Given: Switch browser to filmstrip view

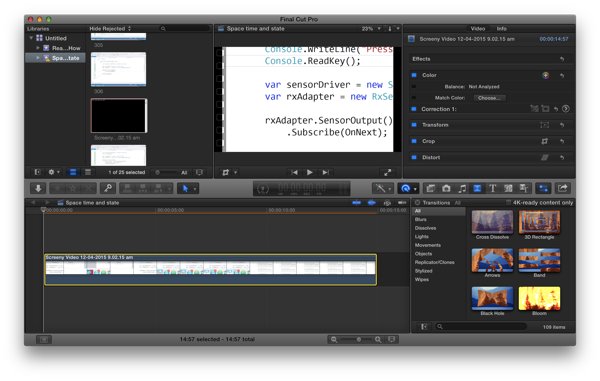Looking at the screenshot, I should [x=73, y=173].
